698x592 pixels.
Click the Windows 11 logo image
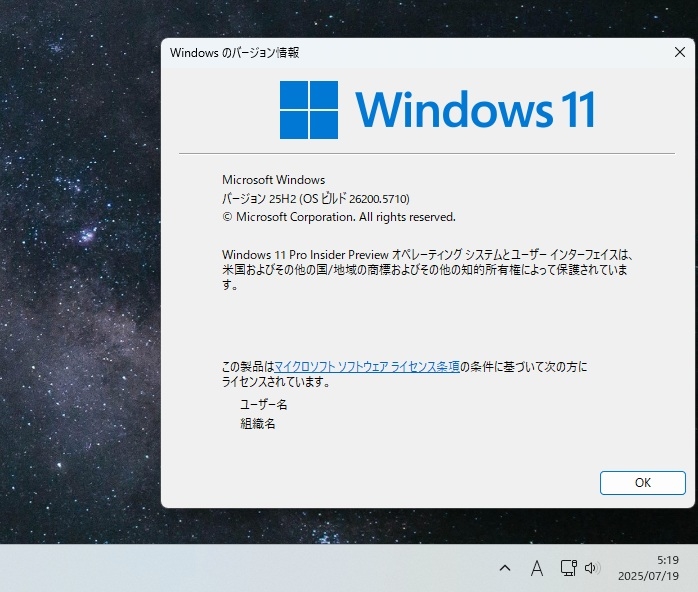tap(438, 109)
